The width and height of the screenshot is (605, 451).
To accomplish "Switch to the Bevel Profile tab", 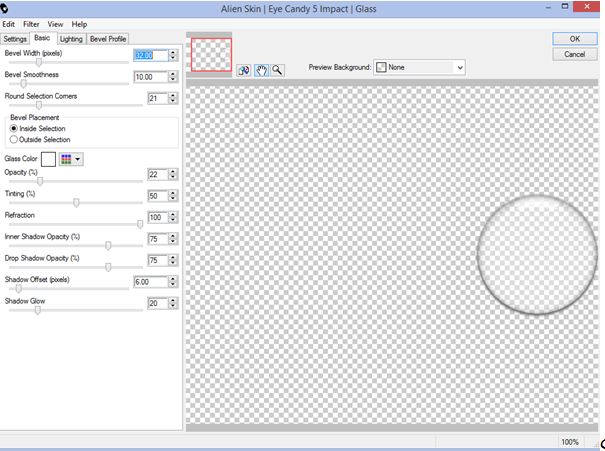I will 108,39.
